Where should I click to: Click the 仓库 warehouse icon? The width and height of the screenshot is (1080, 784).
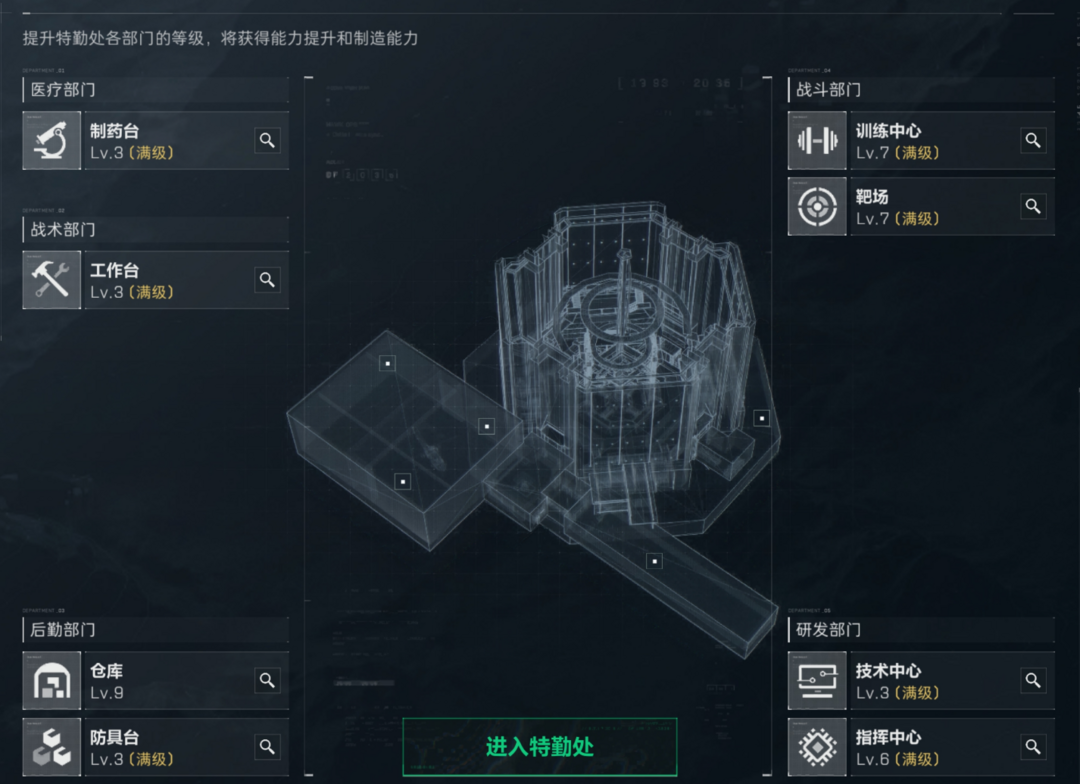point(52,681)
